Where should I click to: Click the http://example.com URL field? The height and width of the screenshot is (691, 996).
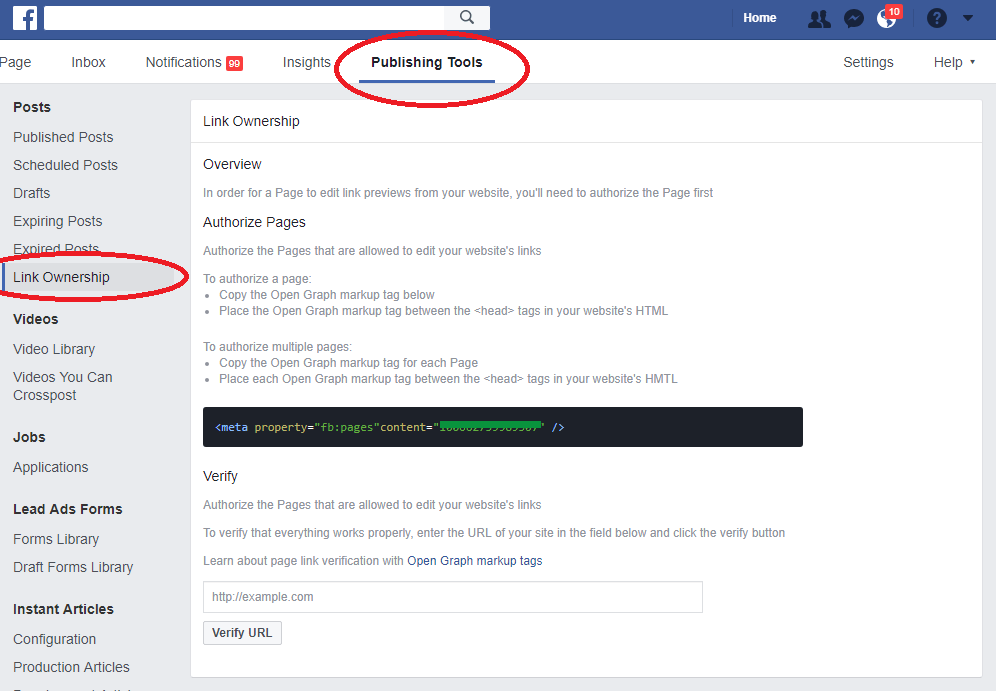[x=452, y=597]
